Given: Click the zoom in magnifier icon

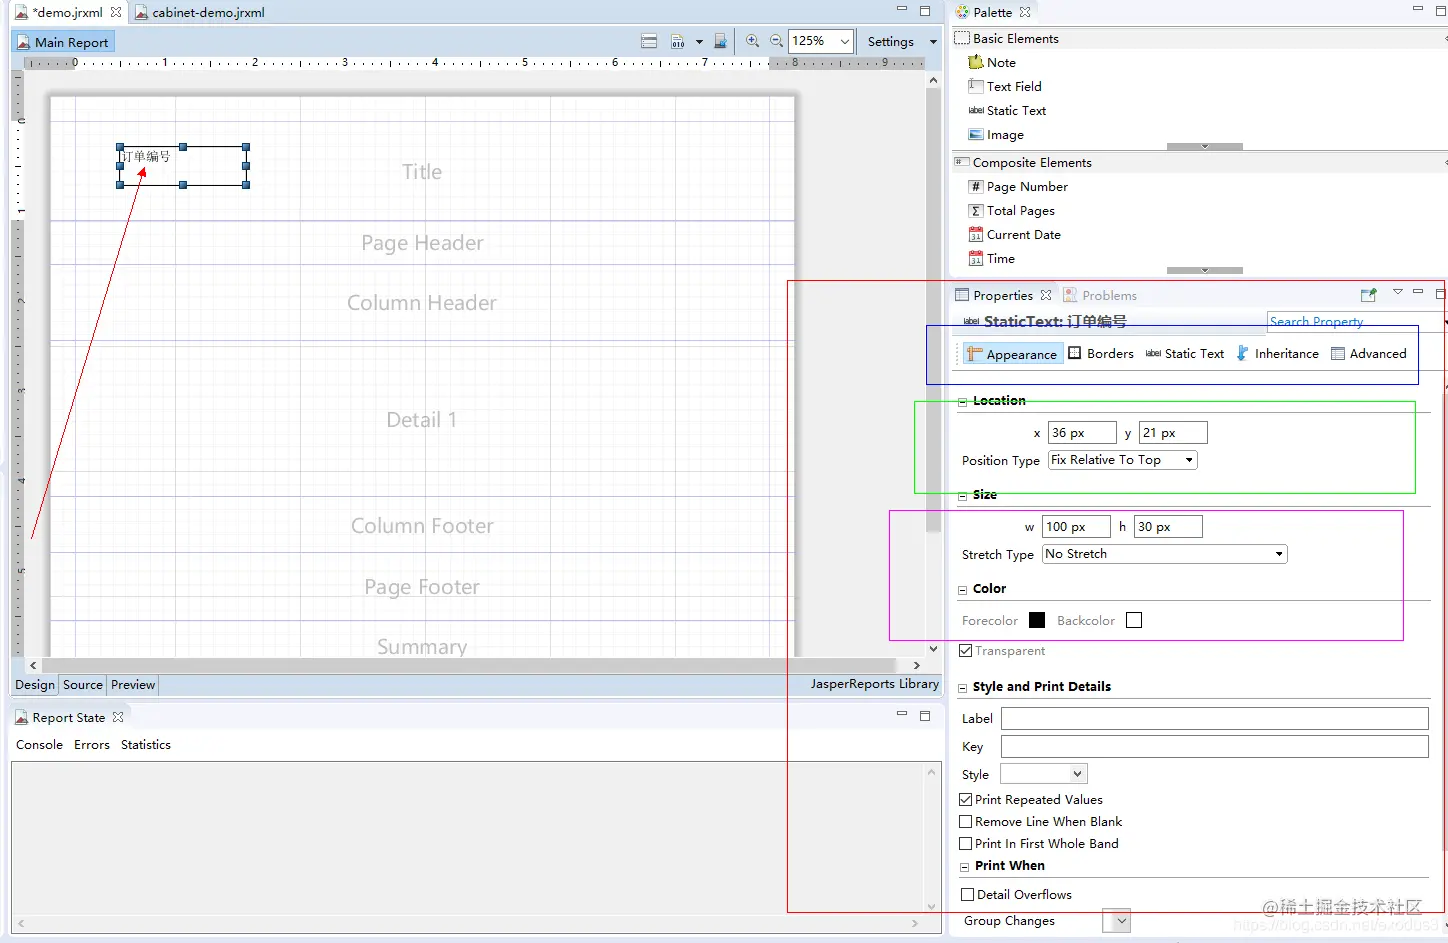Looking at the screenshot, I should [x=752, y=41].
